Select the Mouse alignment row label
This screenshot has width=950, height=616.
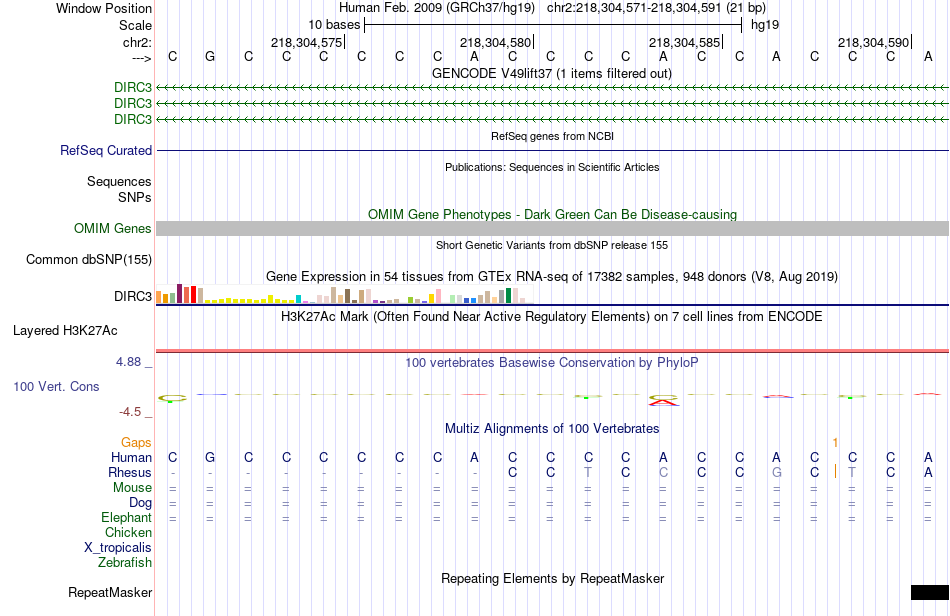point(133,488)
